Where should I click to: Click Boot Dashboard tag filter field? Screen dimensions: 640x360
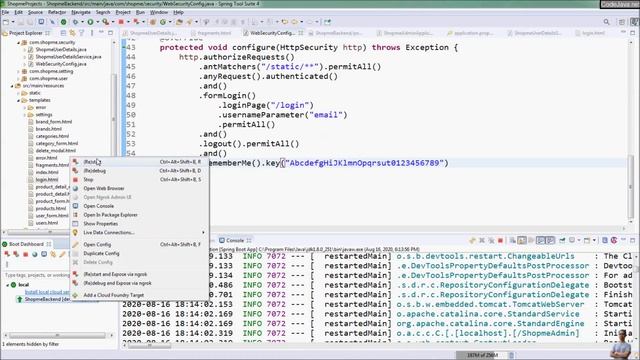37,276
